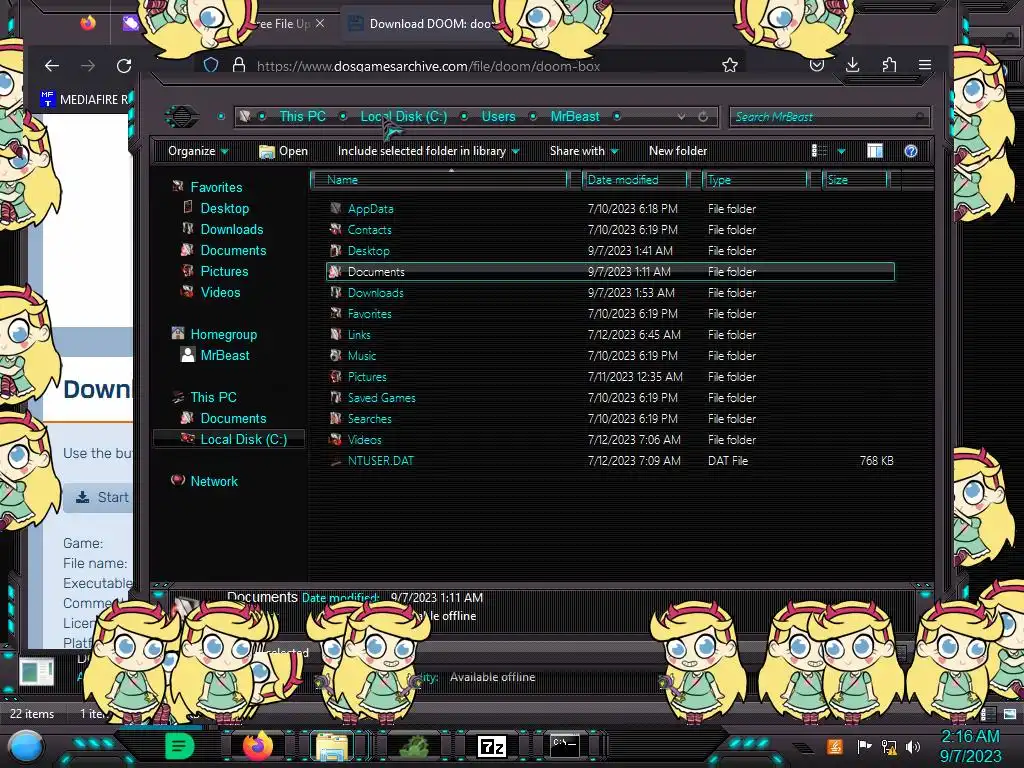
Task: Open Firefox extensions icon
Action: (889, 65)
